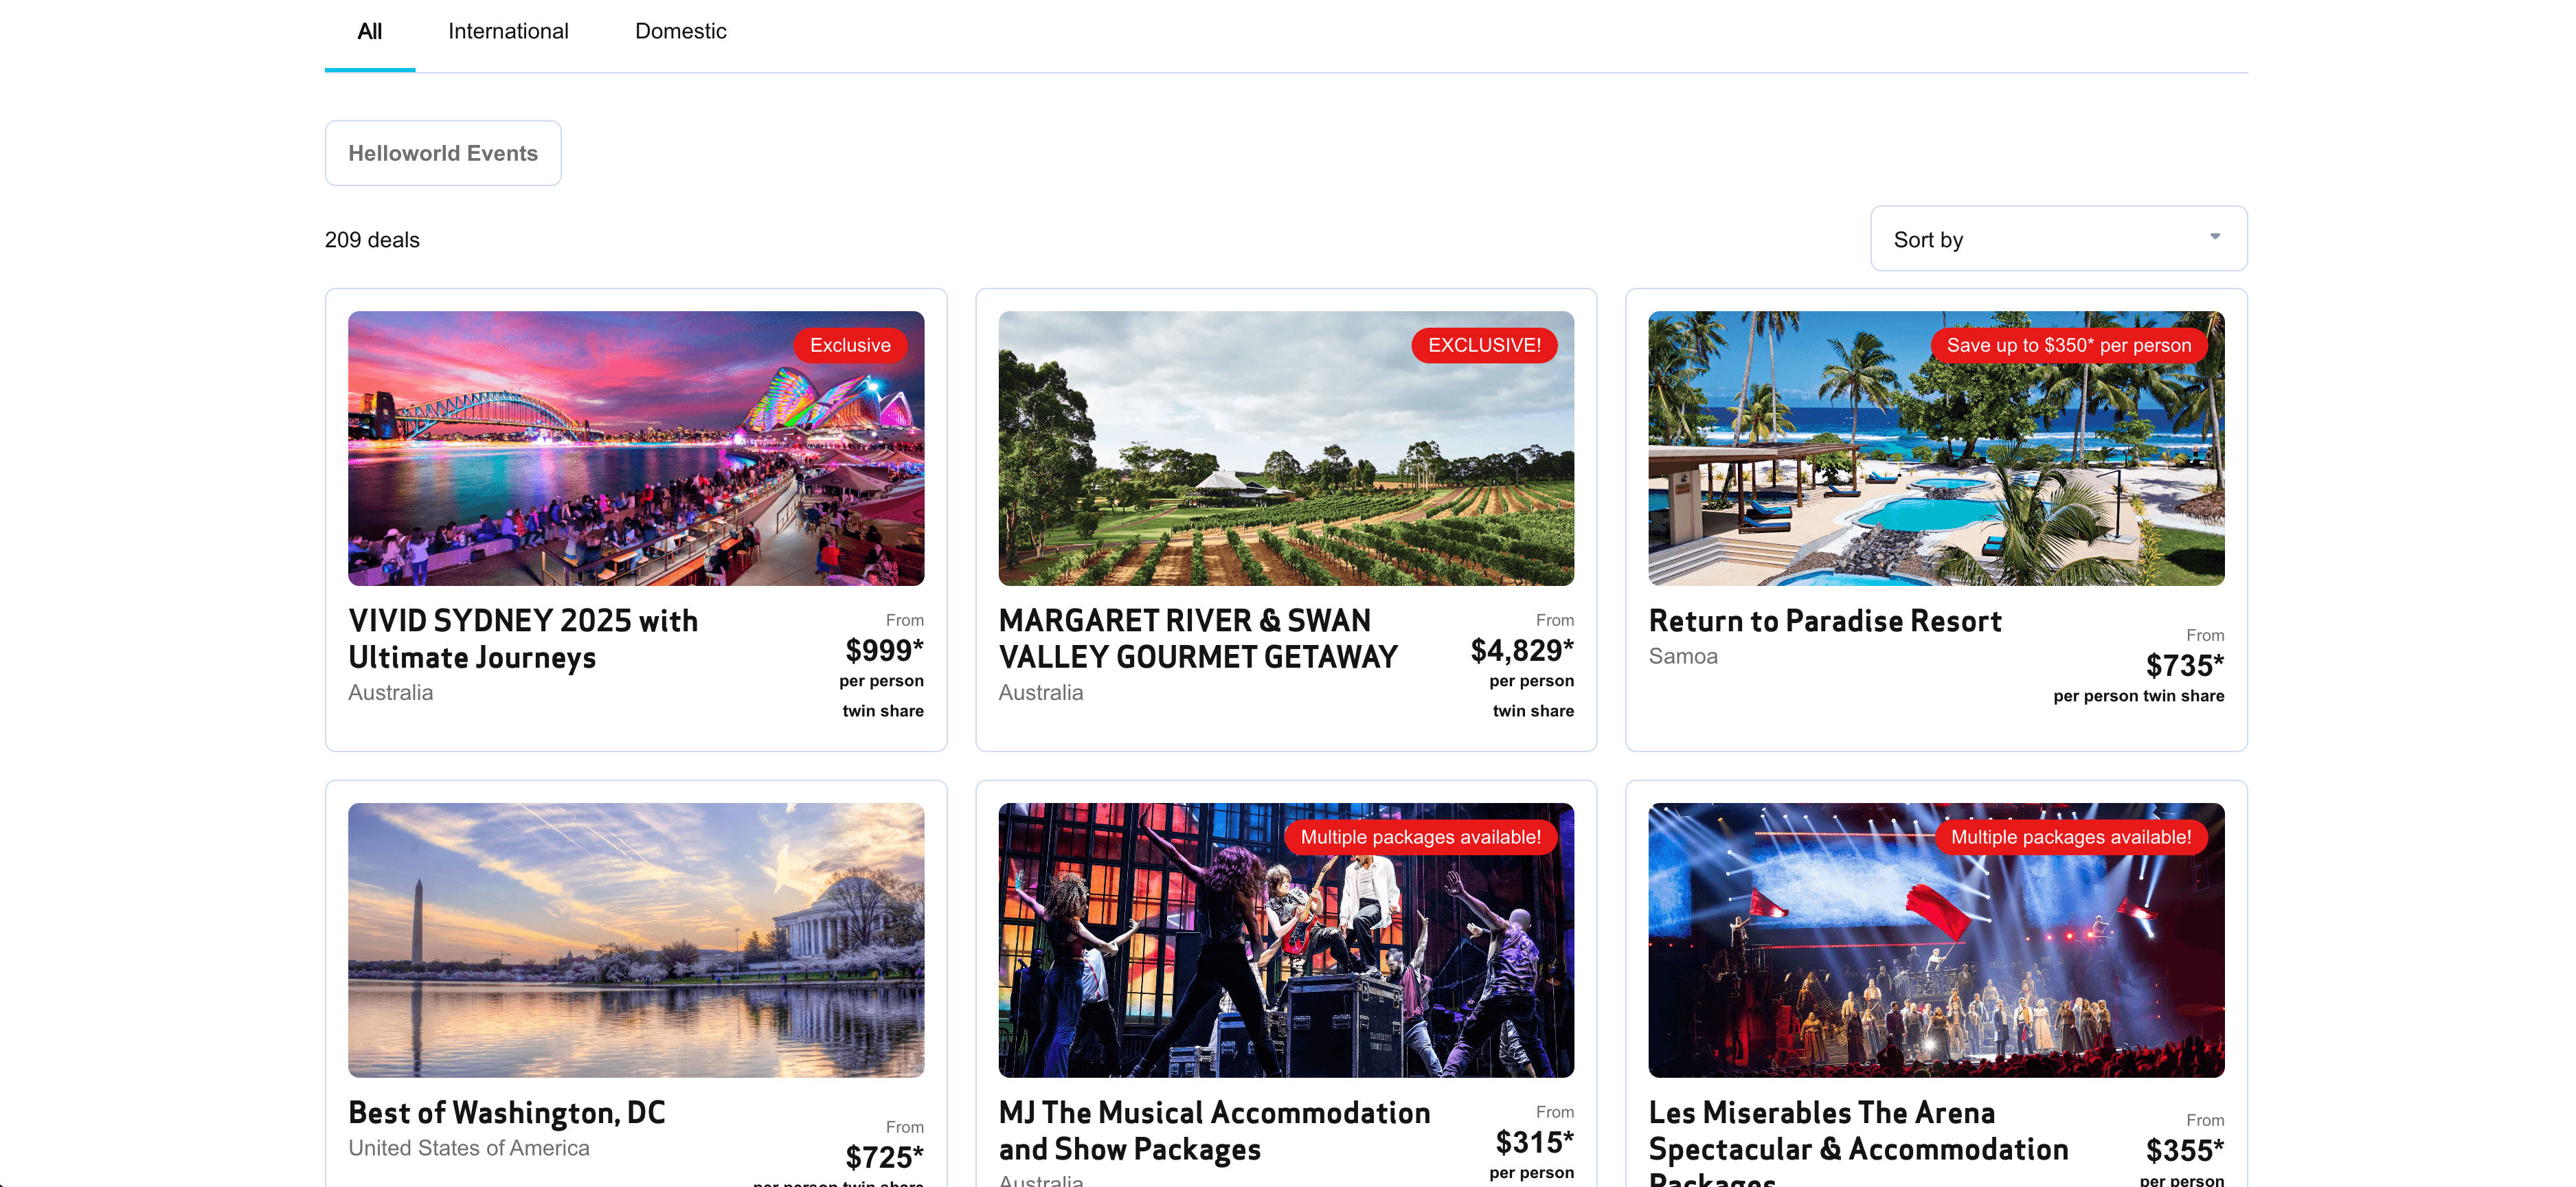Viewport: 2576px width, 1187px height.
Task: Switch to the International tab
Action: click(x=508, y=31)
